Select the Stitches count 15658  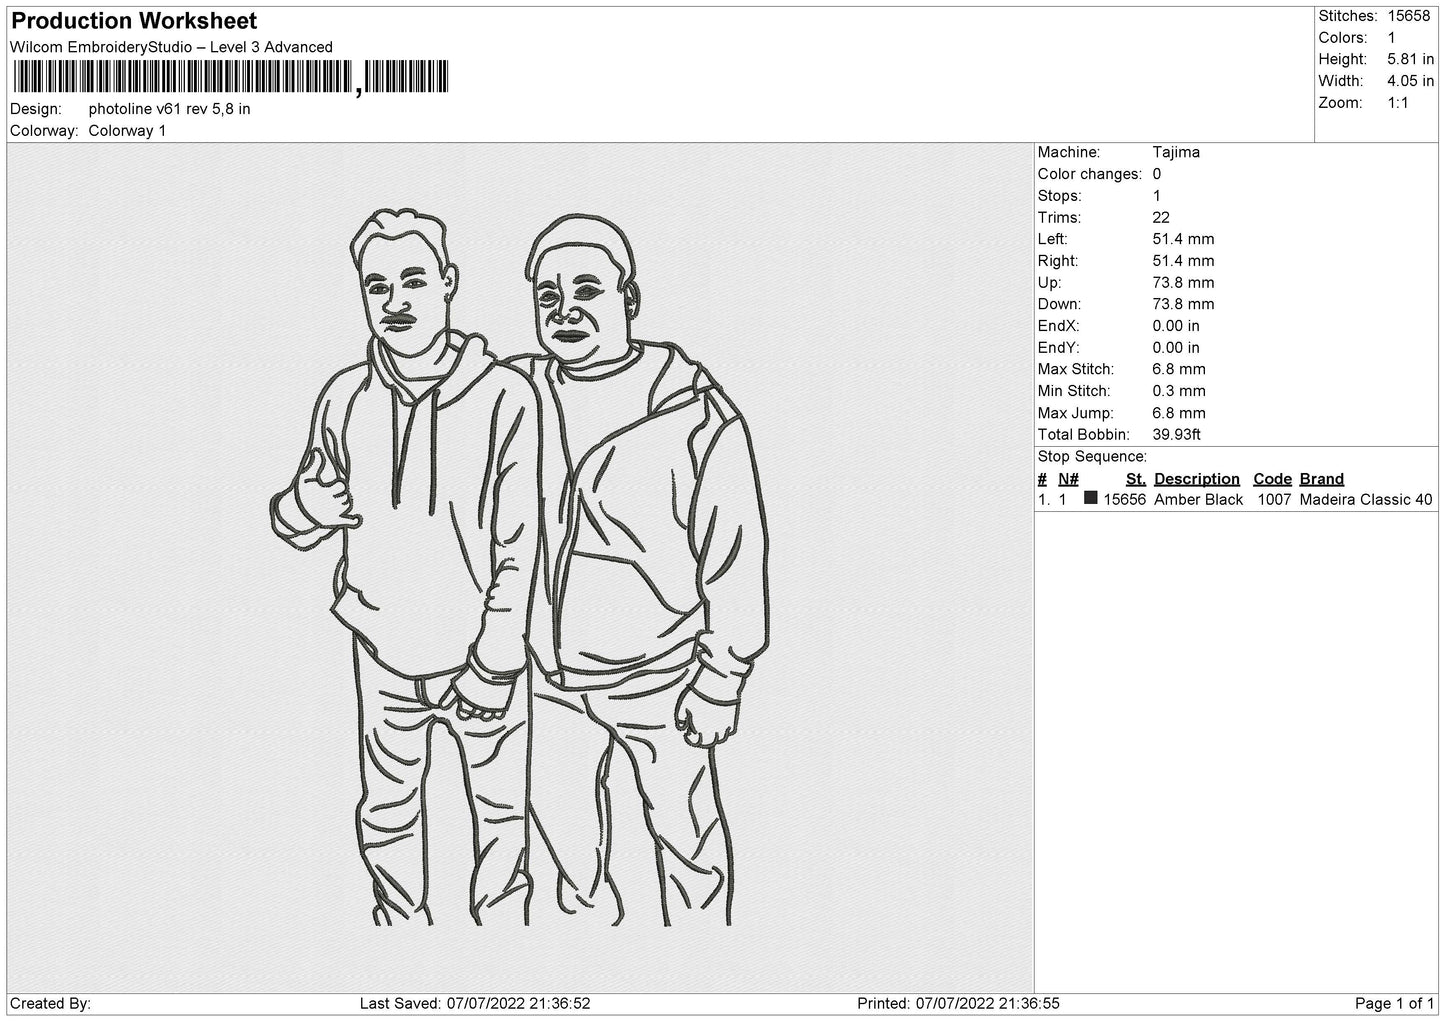pos(1409,16)
